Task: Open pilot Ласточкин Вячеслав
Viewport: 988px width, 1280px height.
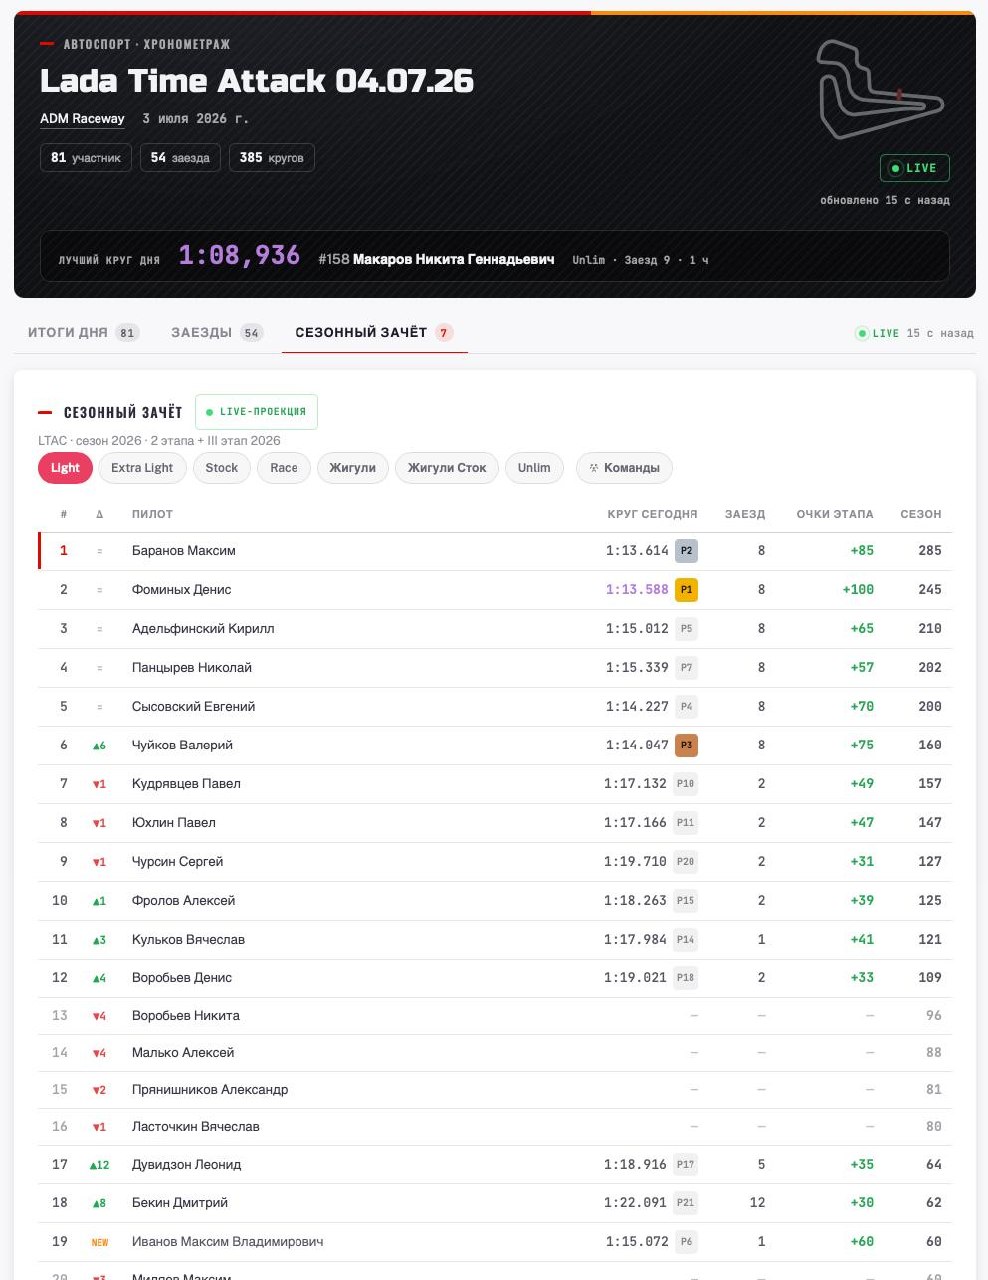Action: (196, 1127)
